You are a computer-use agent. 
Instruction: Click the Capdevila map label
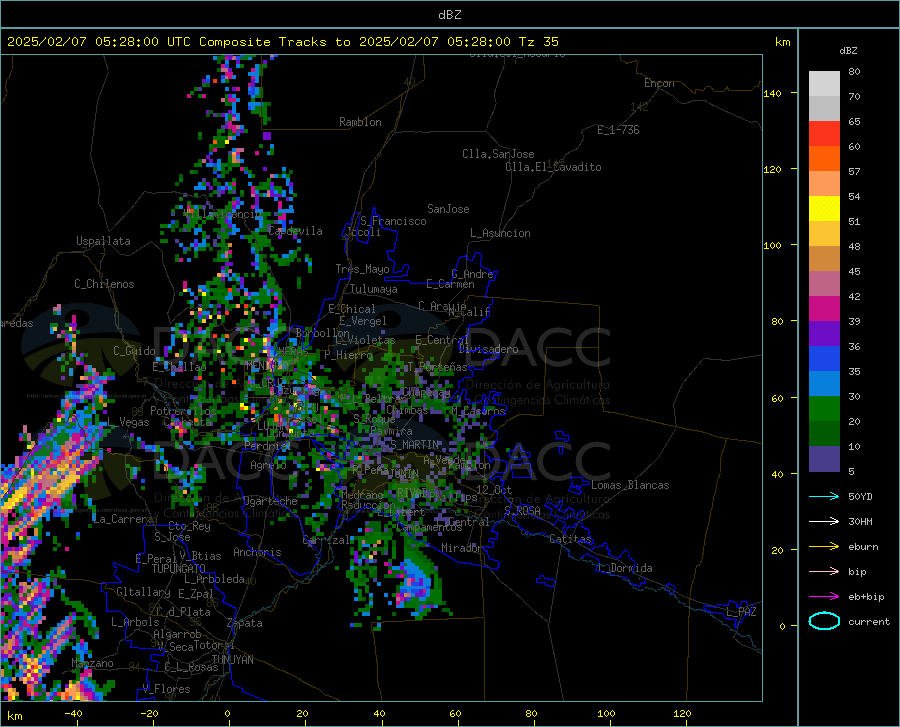pos(295,231)
